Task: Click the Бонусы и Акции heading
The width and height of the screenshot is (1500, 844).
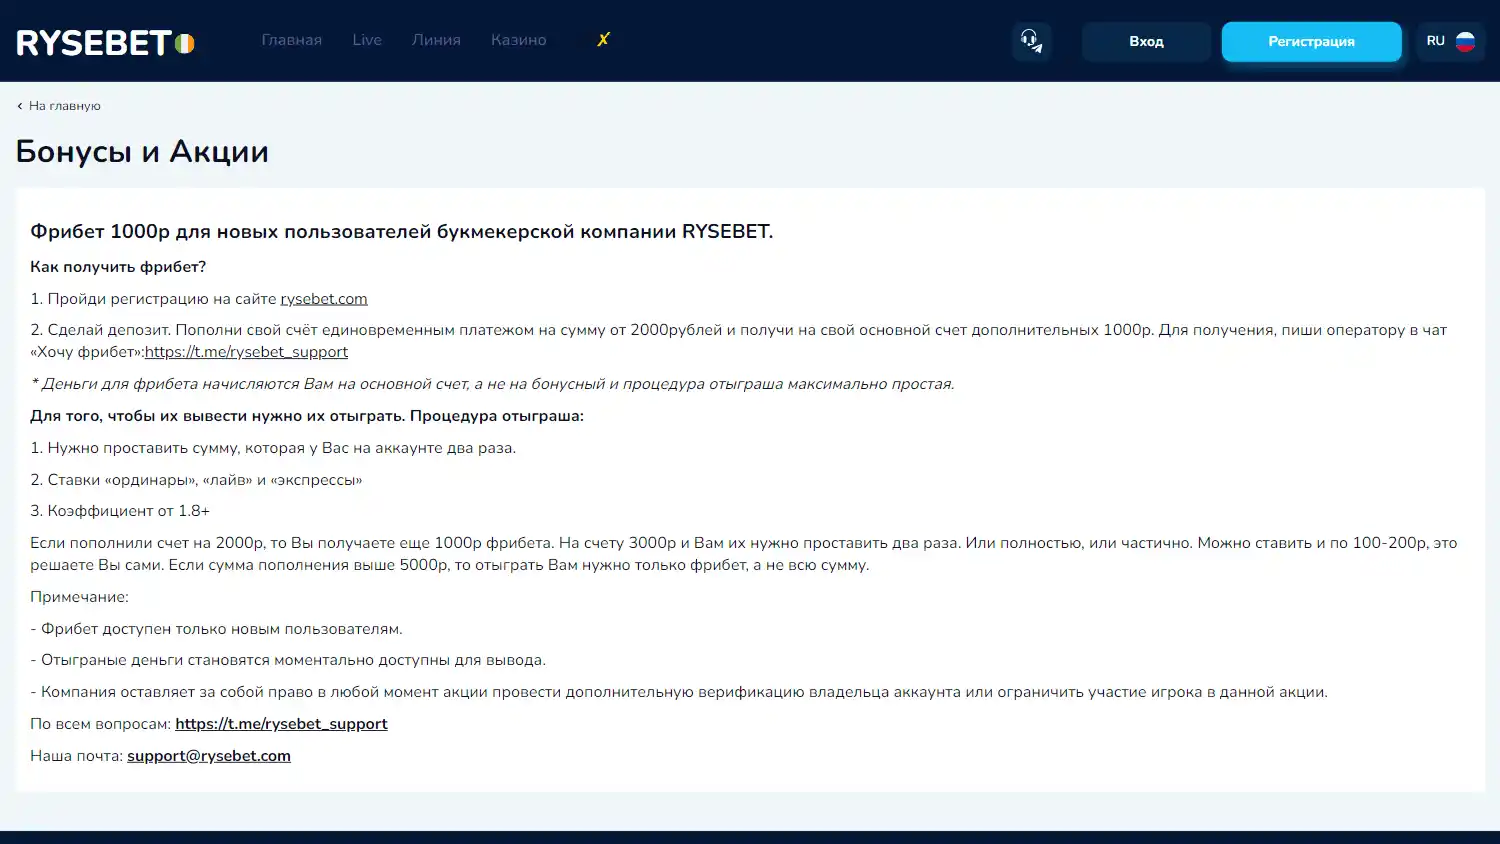Action: [x=142, y=152]
